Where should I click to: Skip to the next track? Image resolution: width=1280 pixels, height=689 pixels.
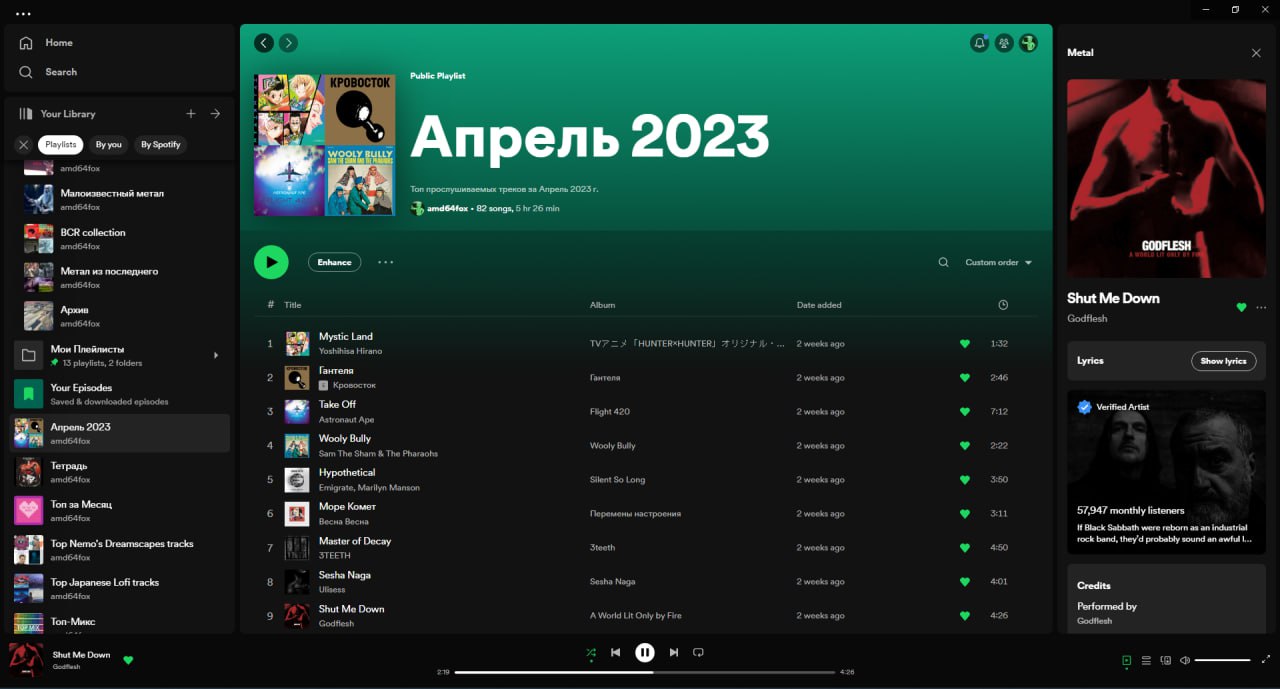[x=674, y=653]
